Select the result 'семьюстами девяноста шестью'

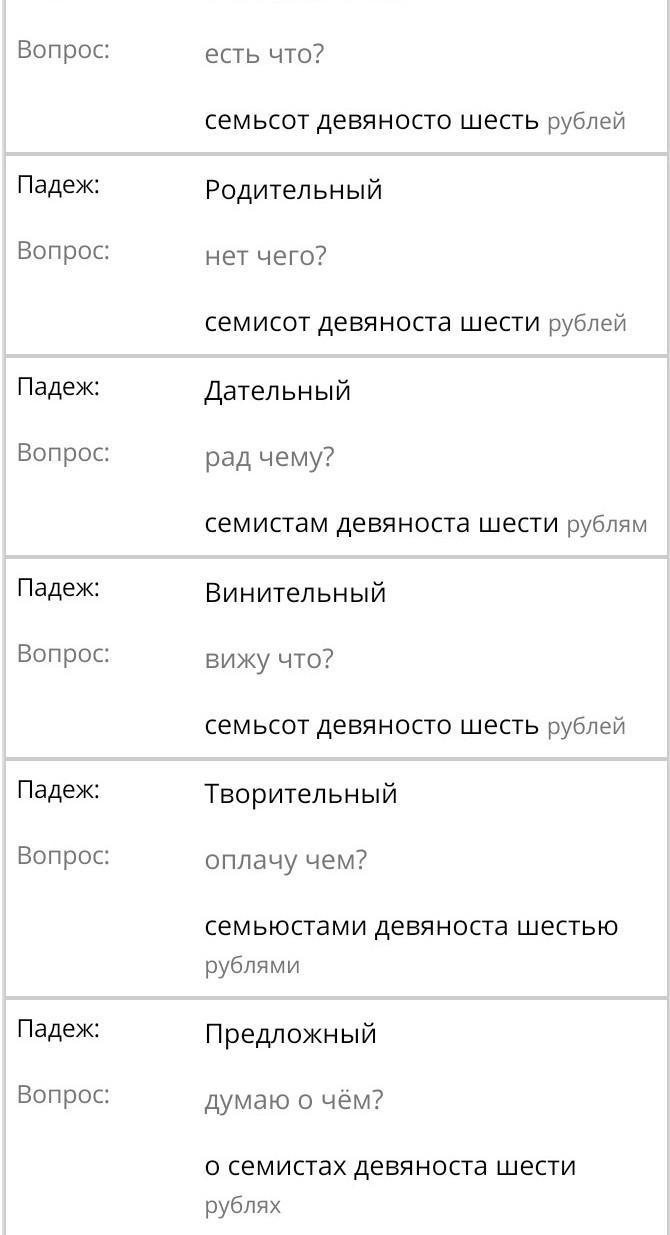(x=412, y=926)
